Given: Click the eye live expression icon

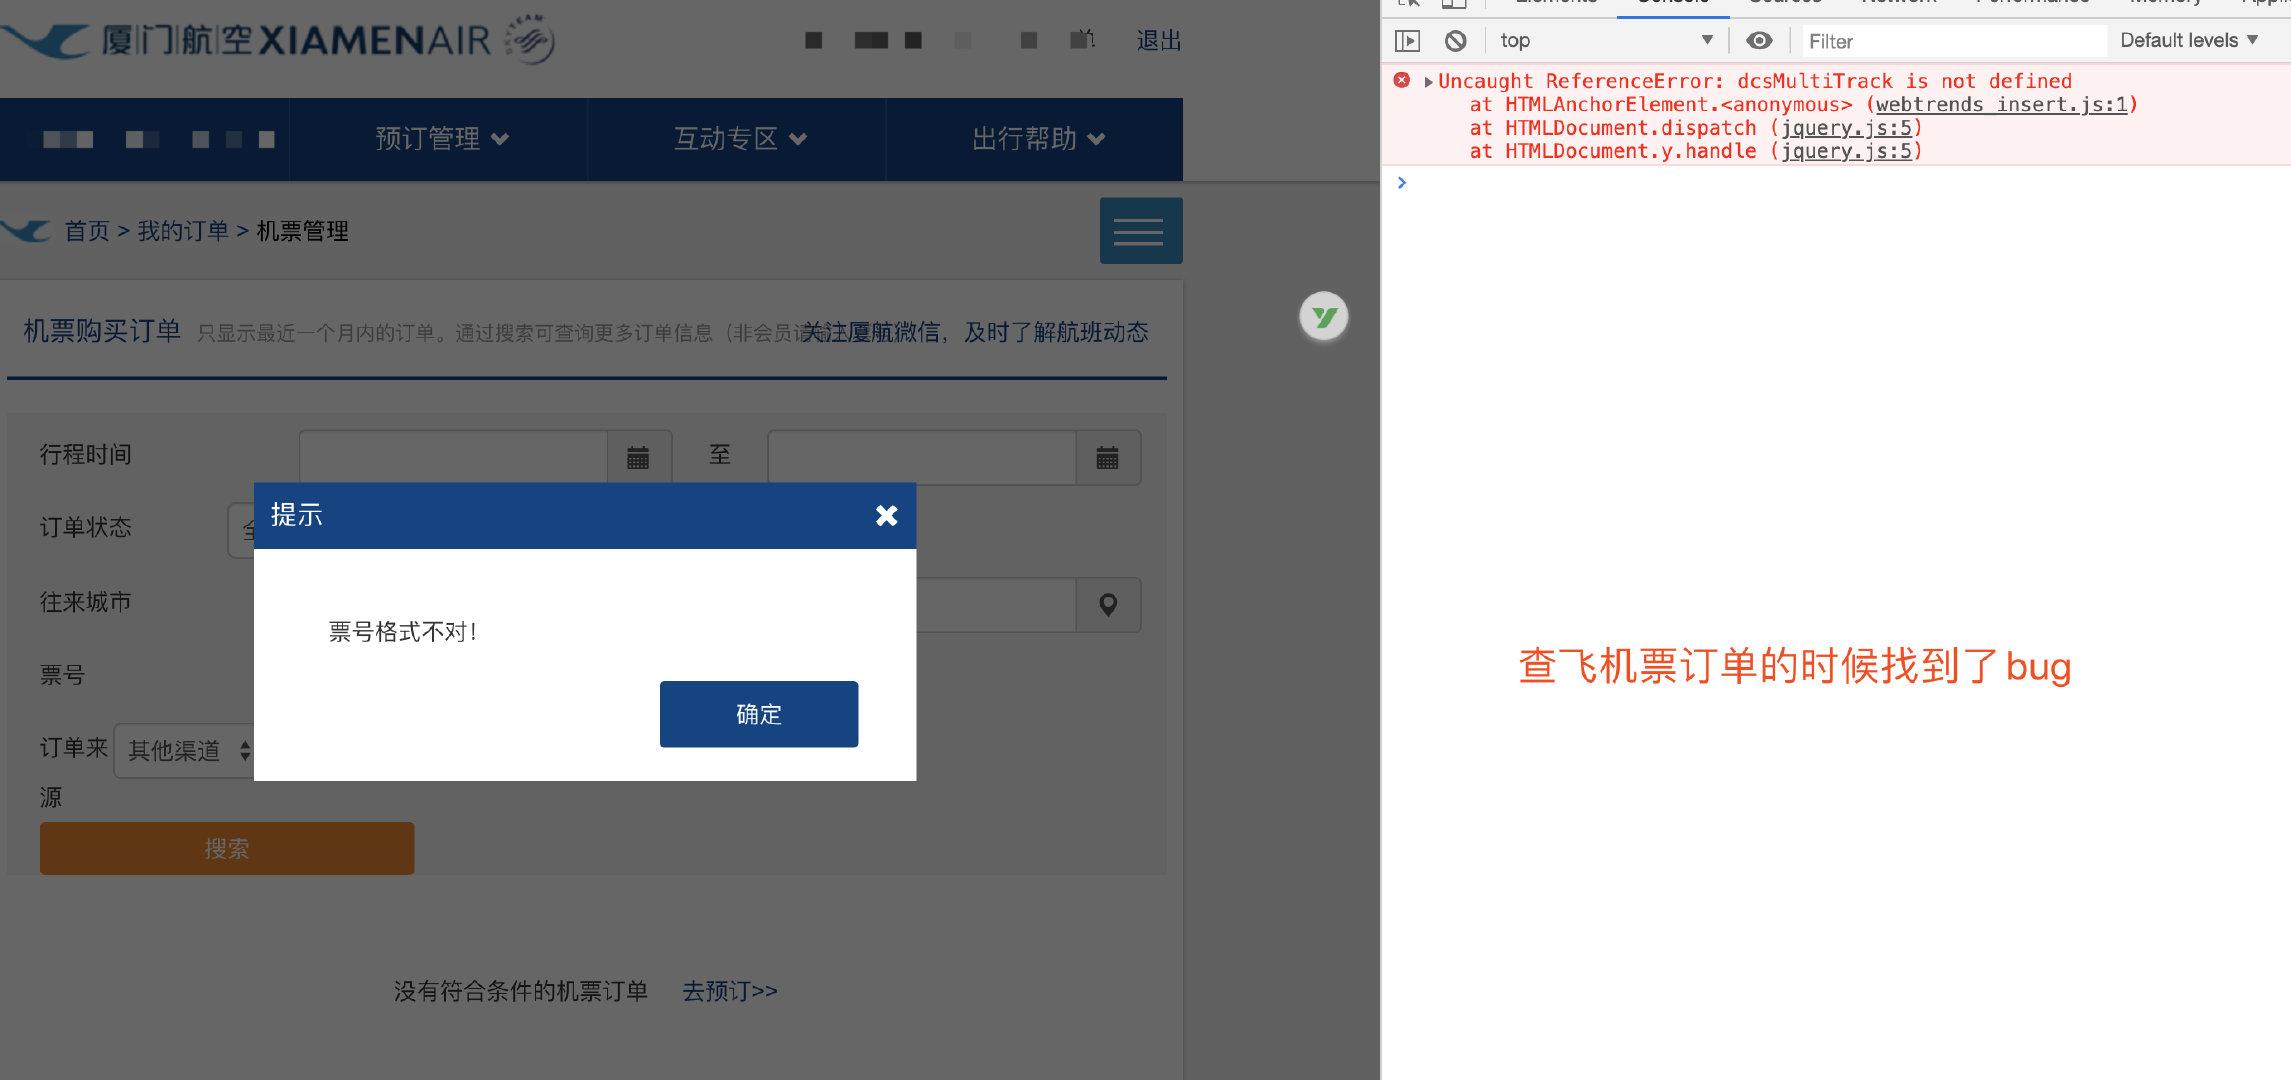Looking at the screenshot, I should 1758,41.
